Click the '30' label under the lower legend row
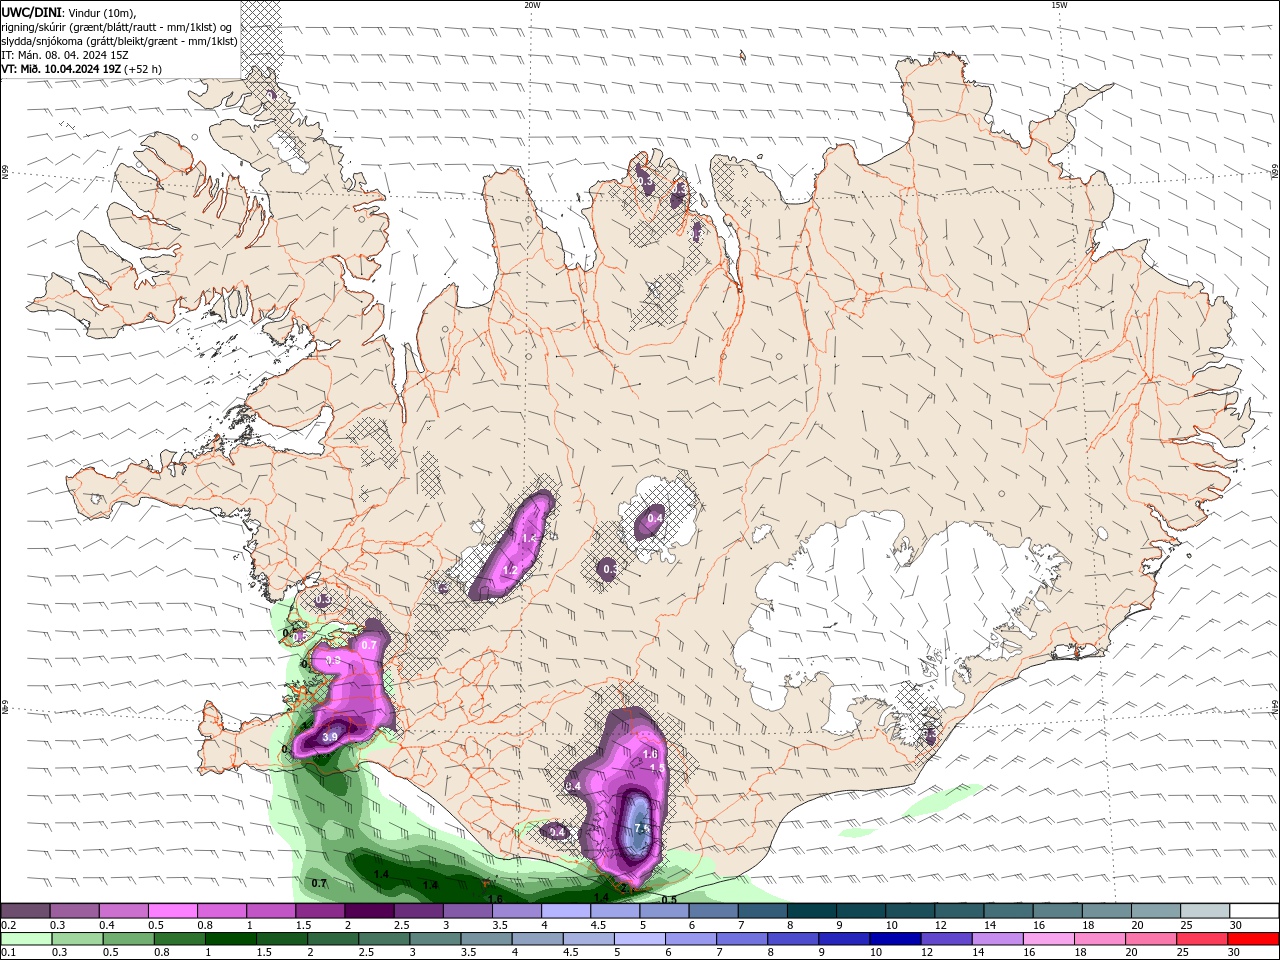 pos(1236,953)
